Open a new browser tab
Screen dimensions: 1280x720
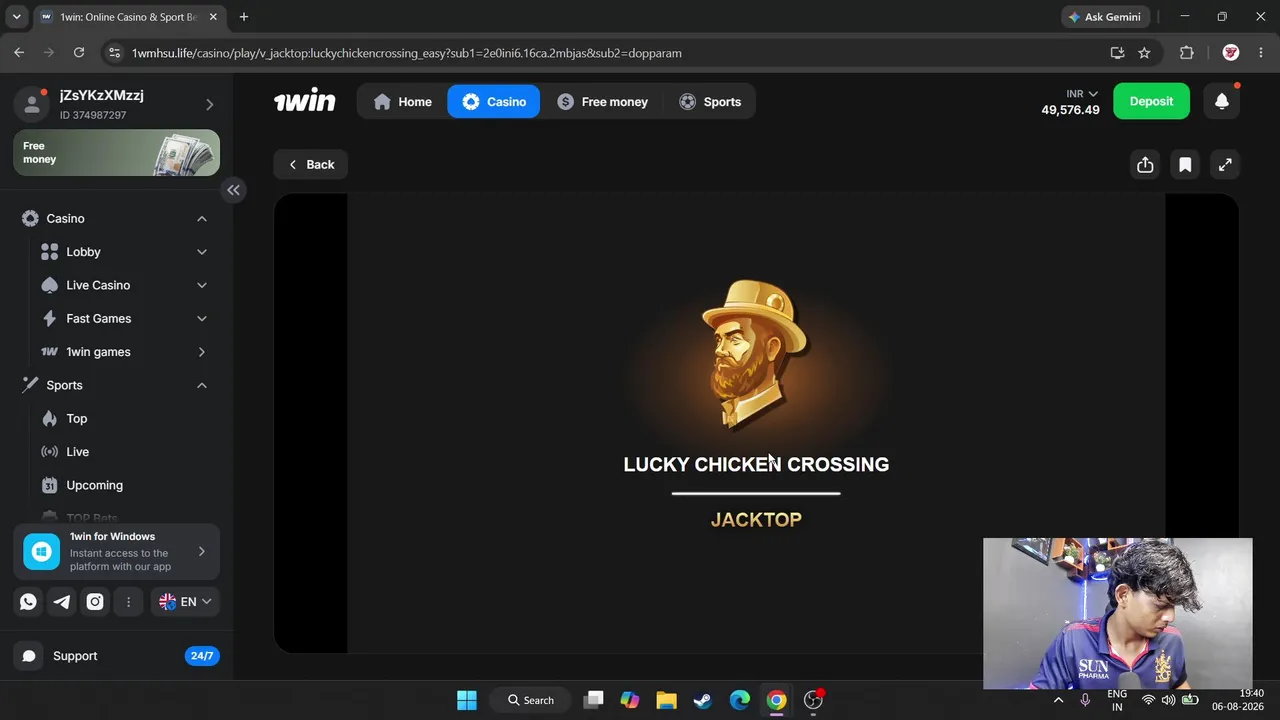243,17
